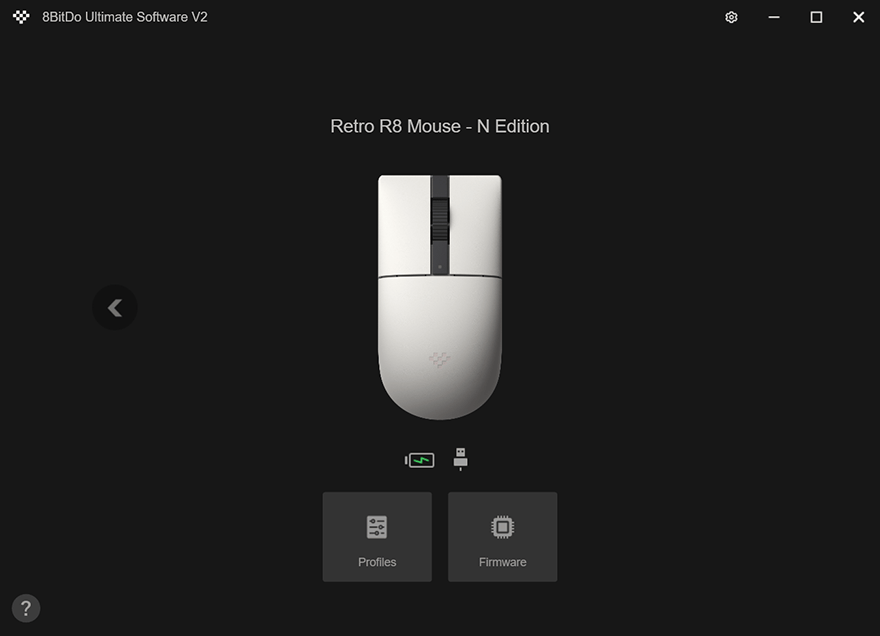Open the Profiles tile
Viewport: 880px width, 636px height.
377,537
